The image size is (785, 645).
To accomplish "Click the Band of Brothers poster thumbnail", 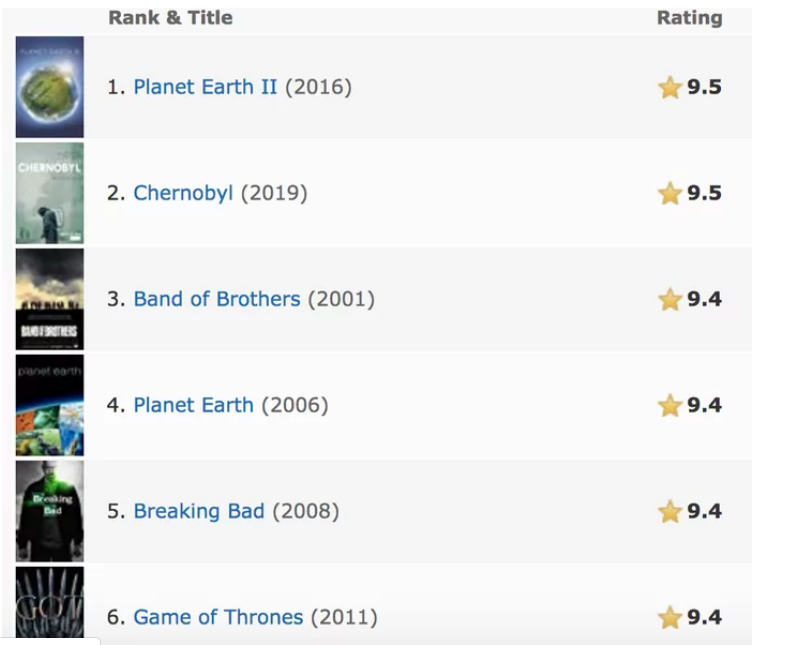I will point(50,299).
